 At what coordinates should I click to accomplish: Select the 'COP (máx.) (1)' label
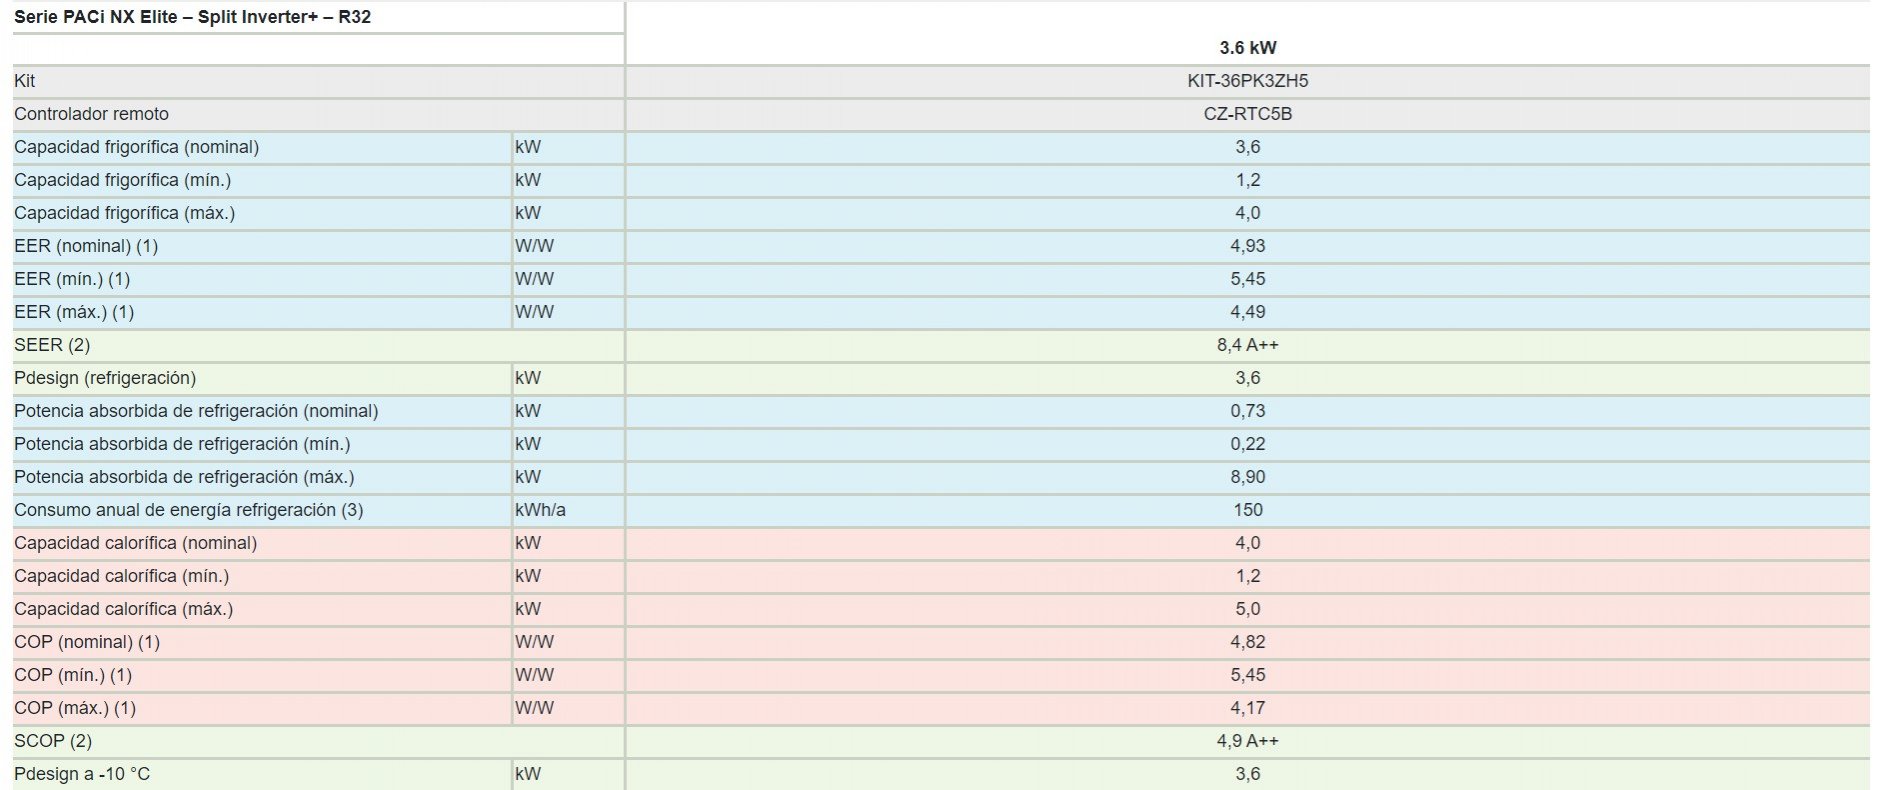75,708
